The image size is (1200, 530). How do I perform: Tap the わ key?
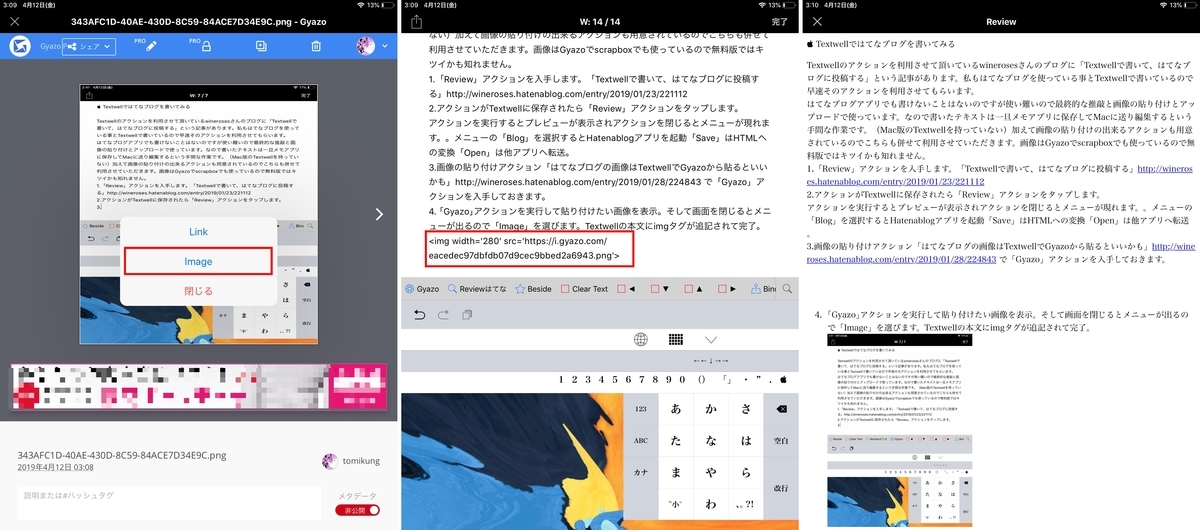711,503
